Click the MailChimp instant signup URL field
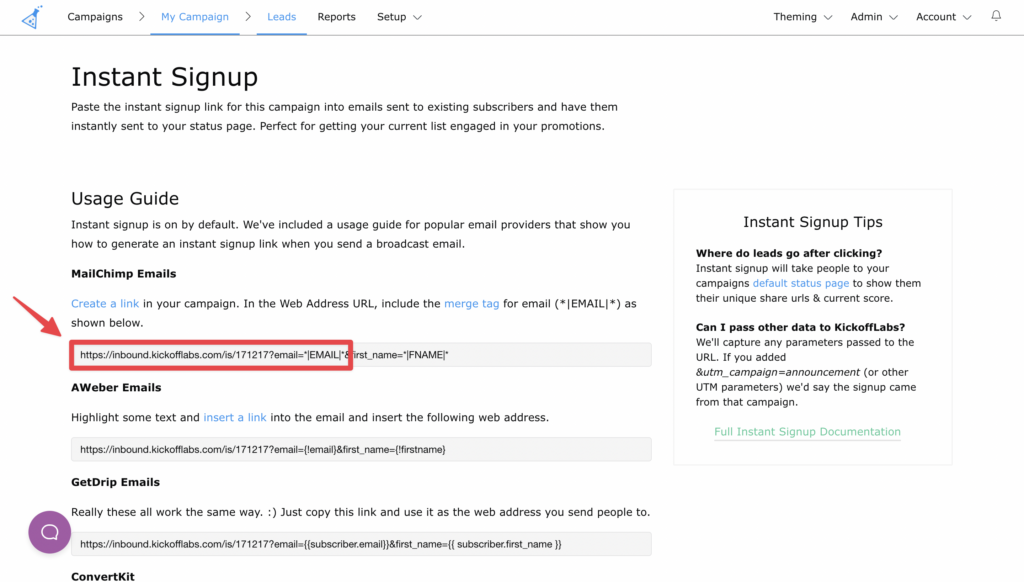This screenshot has height=582, width=1024. (361, 355)
